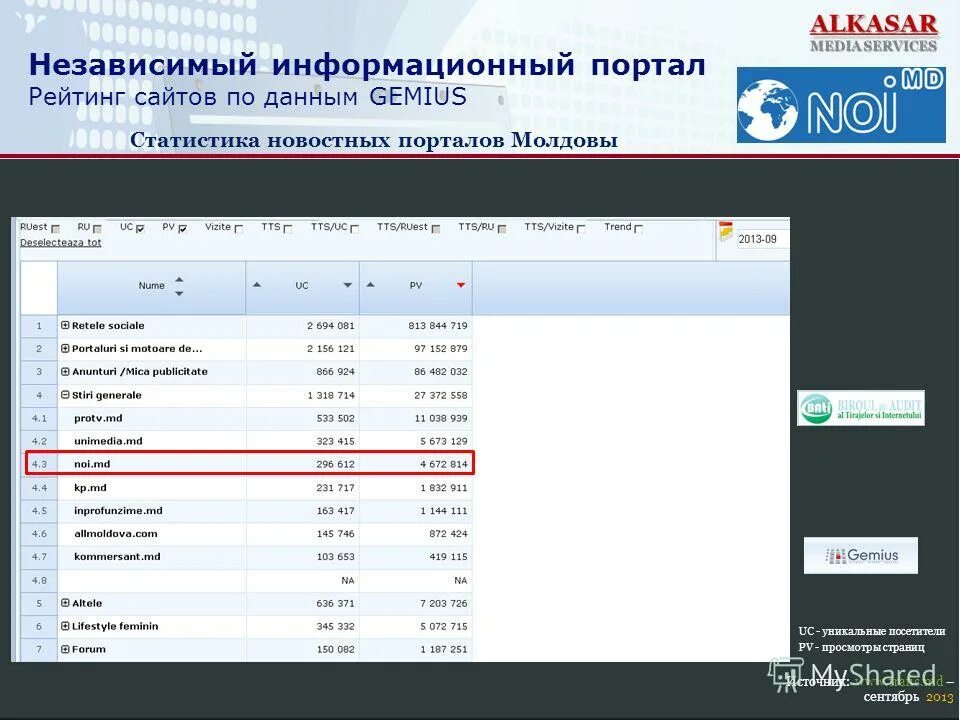Enable the Trend checkbox
The height and width of the screenshot is (720, 960).
point(638,227)
